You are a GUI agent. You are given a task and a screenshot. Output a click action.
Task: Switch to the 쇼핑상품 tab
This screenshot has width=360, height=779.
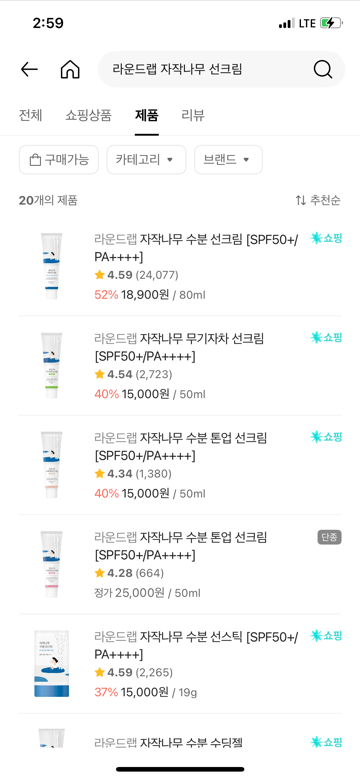click(x=88, y=115)
